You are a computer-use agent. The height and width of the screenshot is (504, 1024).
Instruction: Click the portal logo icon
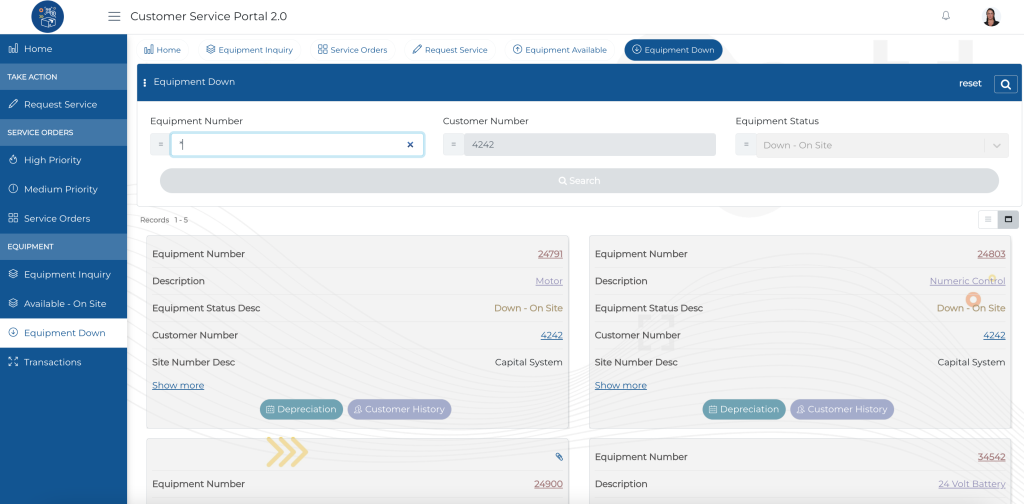coord(48,16)
